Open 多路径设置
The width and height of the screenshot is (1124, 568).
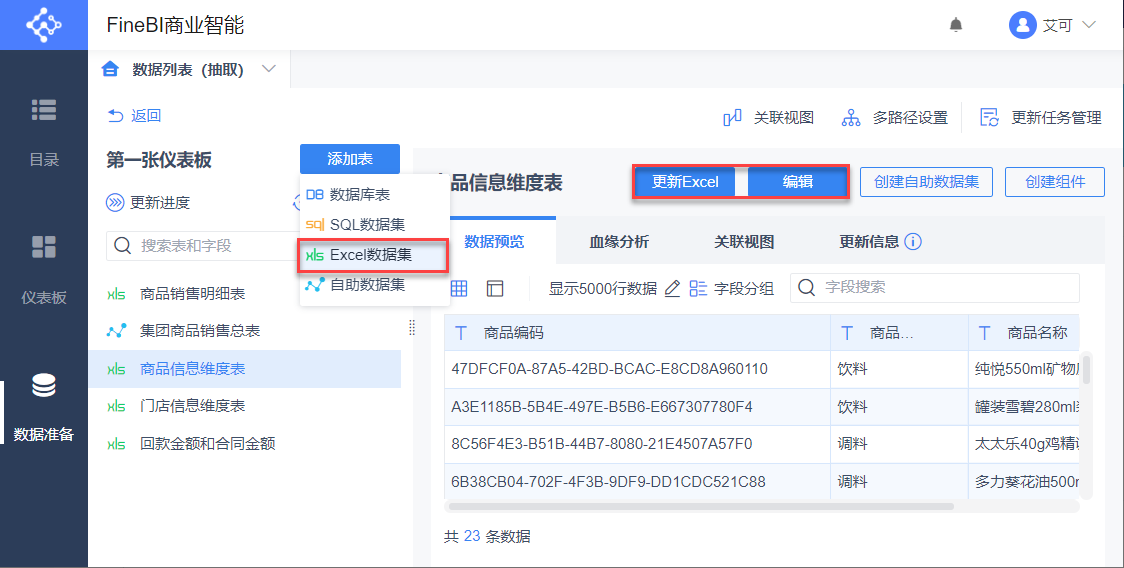pyautogui.click(x=895, y=117)
